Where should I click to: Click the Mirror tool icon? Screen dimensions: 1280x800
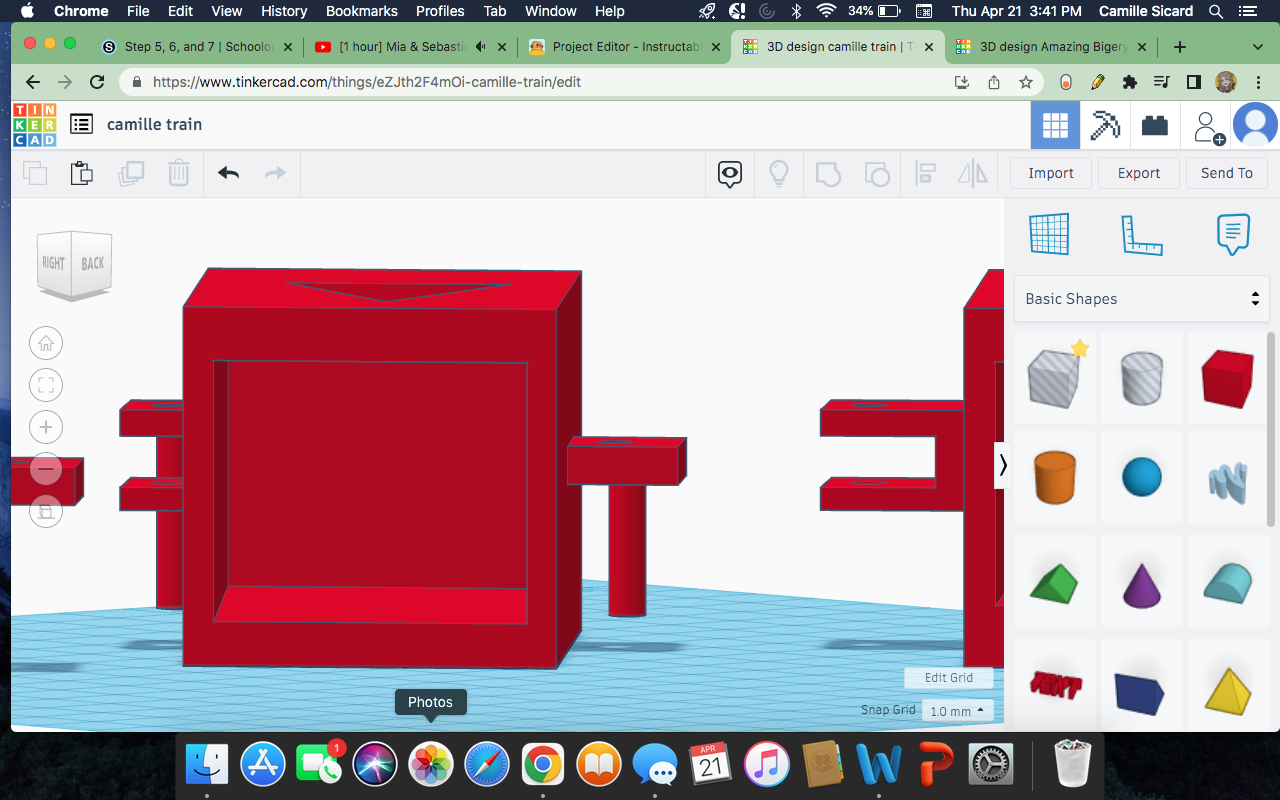pyautogui.click(x=973, y=174)
